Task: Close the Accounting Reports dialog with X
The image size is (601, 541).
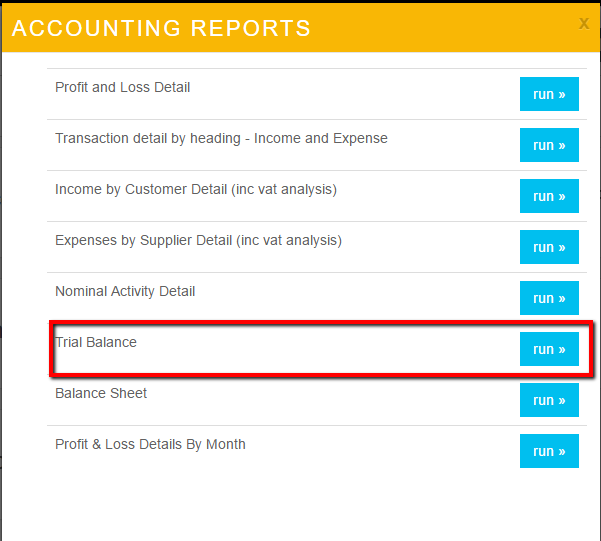Action: [x=584, y=23]
